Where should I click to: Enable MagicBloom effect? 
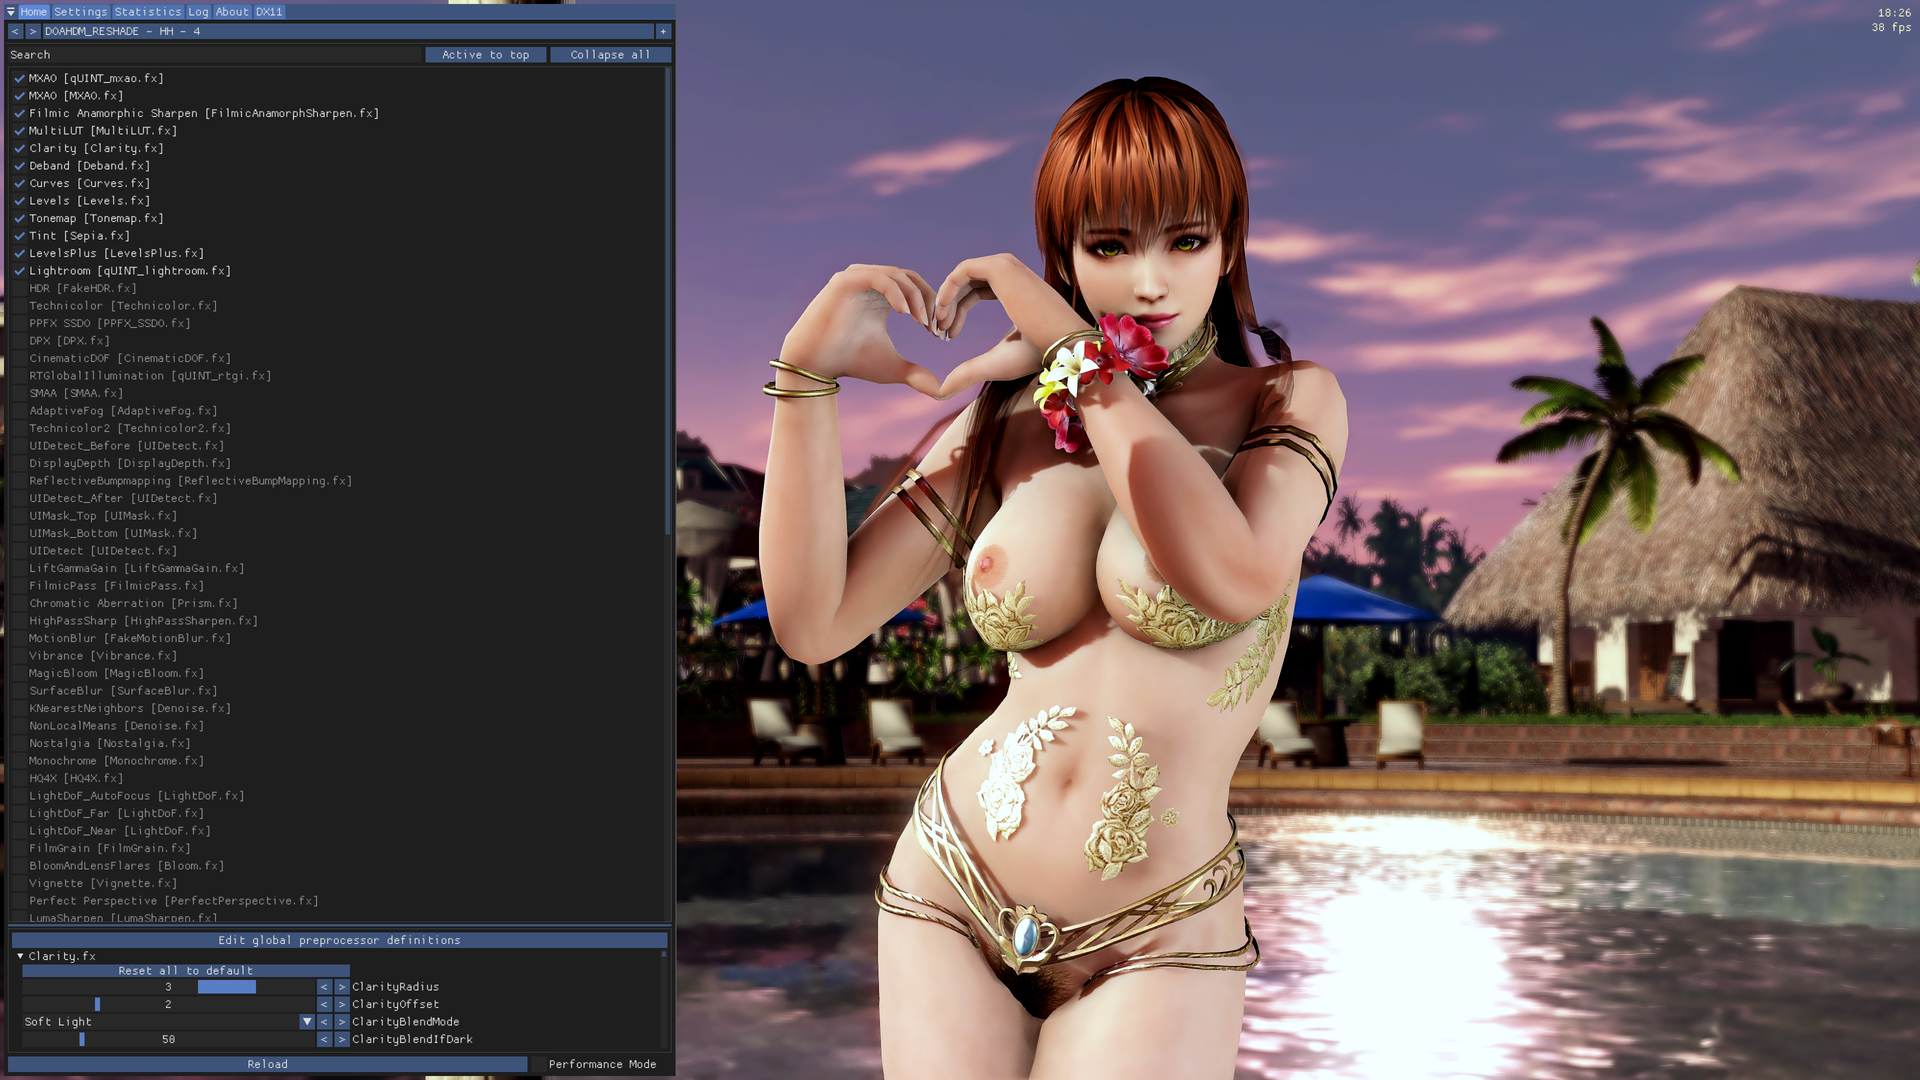[19, 674]
